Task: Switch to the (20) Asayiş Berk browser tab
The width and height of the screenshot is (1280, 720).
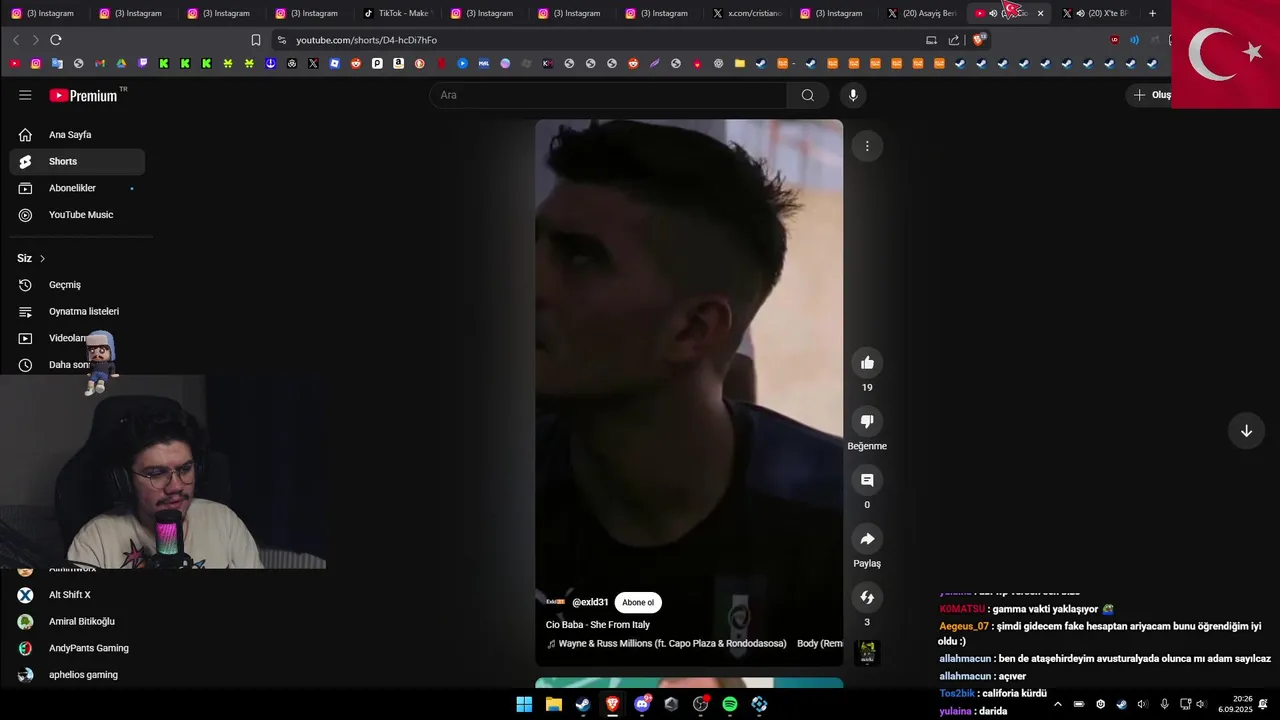Action: coord(921,13)
